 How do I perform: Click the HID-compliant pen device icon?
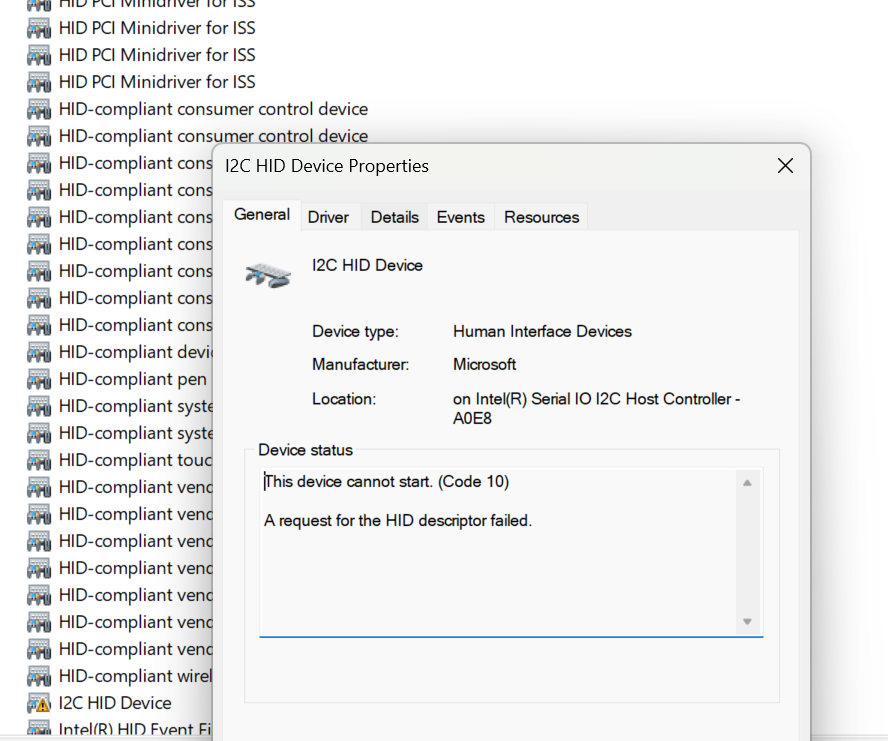point(39,379)
